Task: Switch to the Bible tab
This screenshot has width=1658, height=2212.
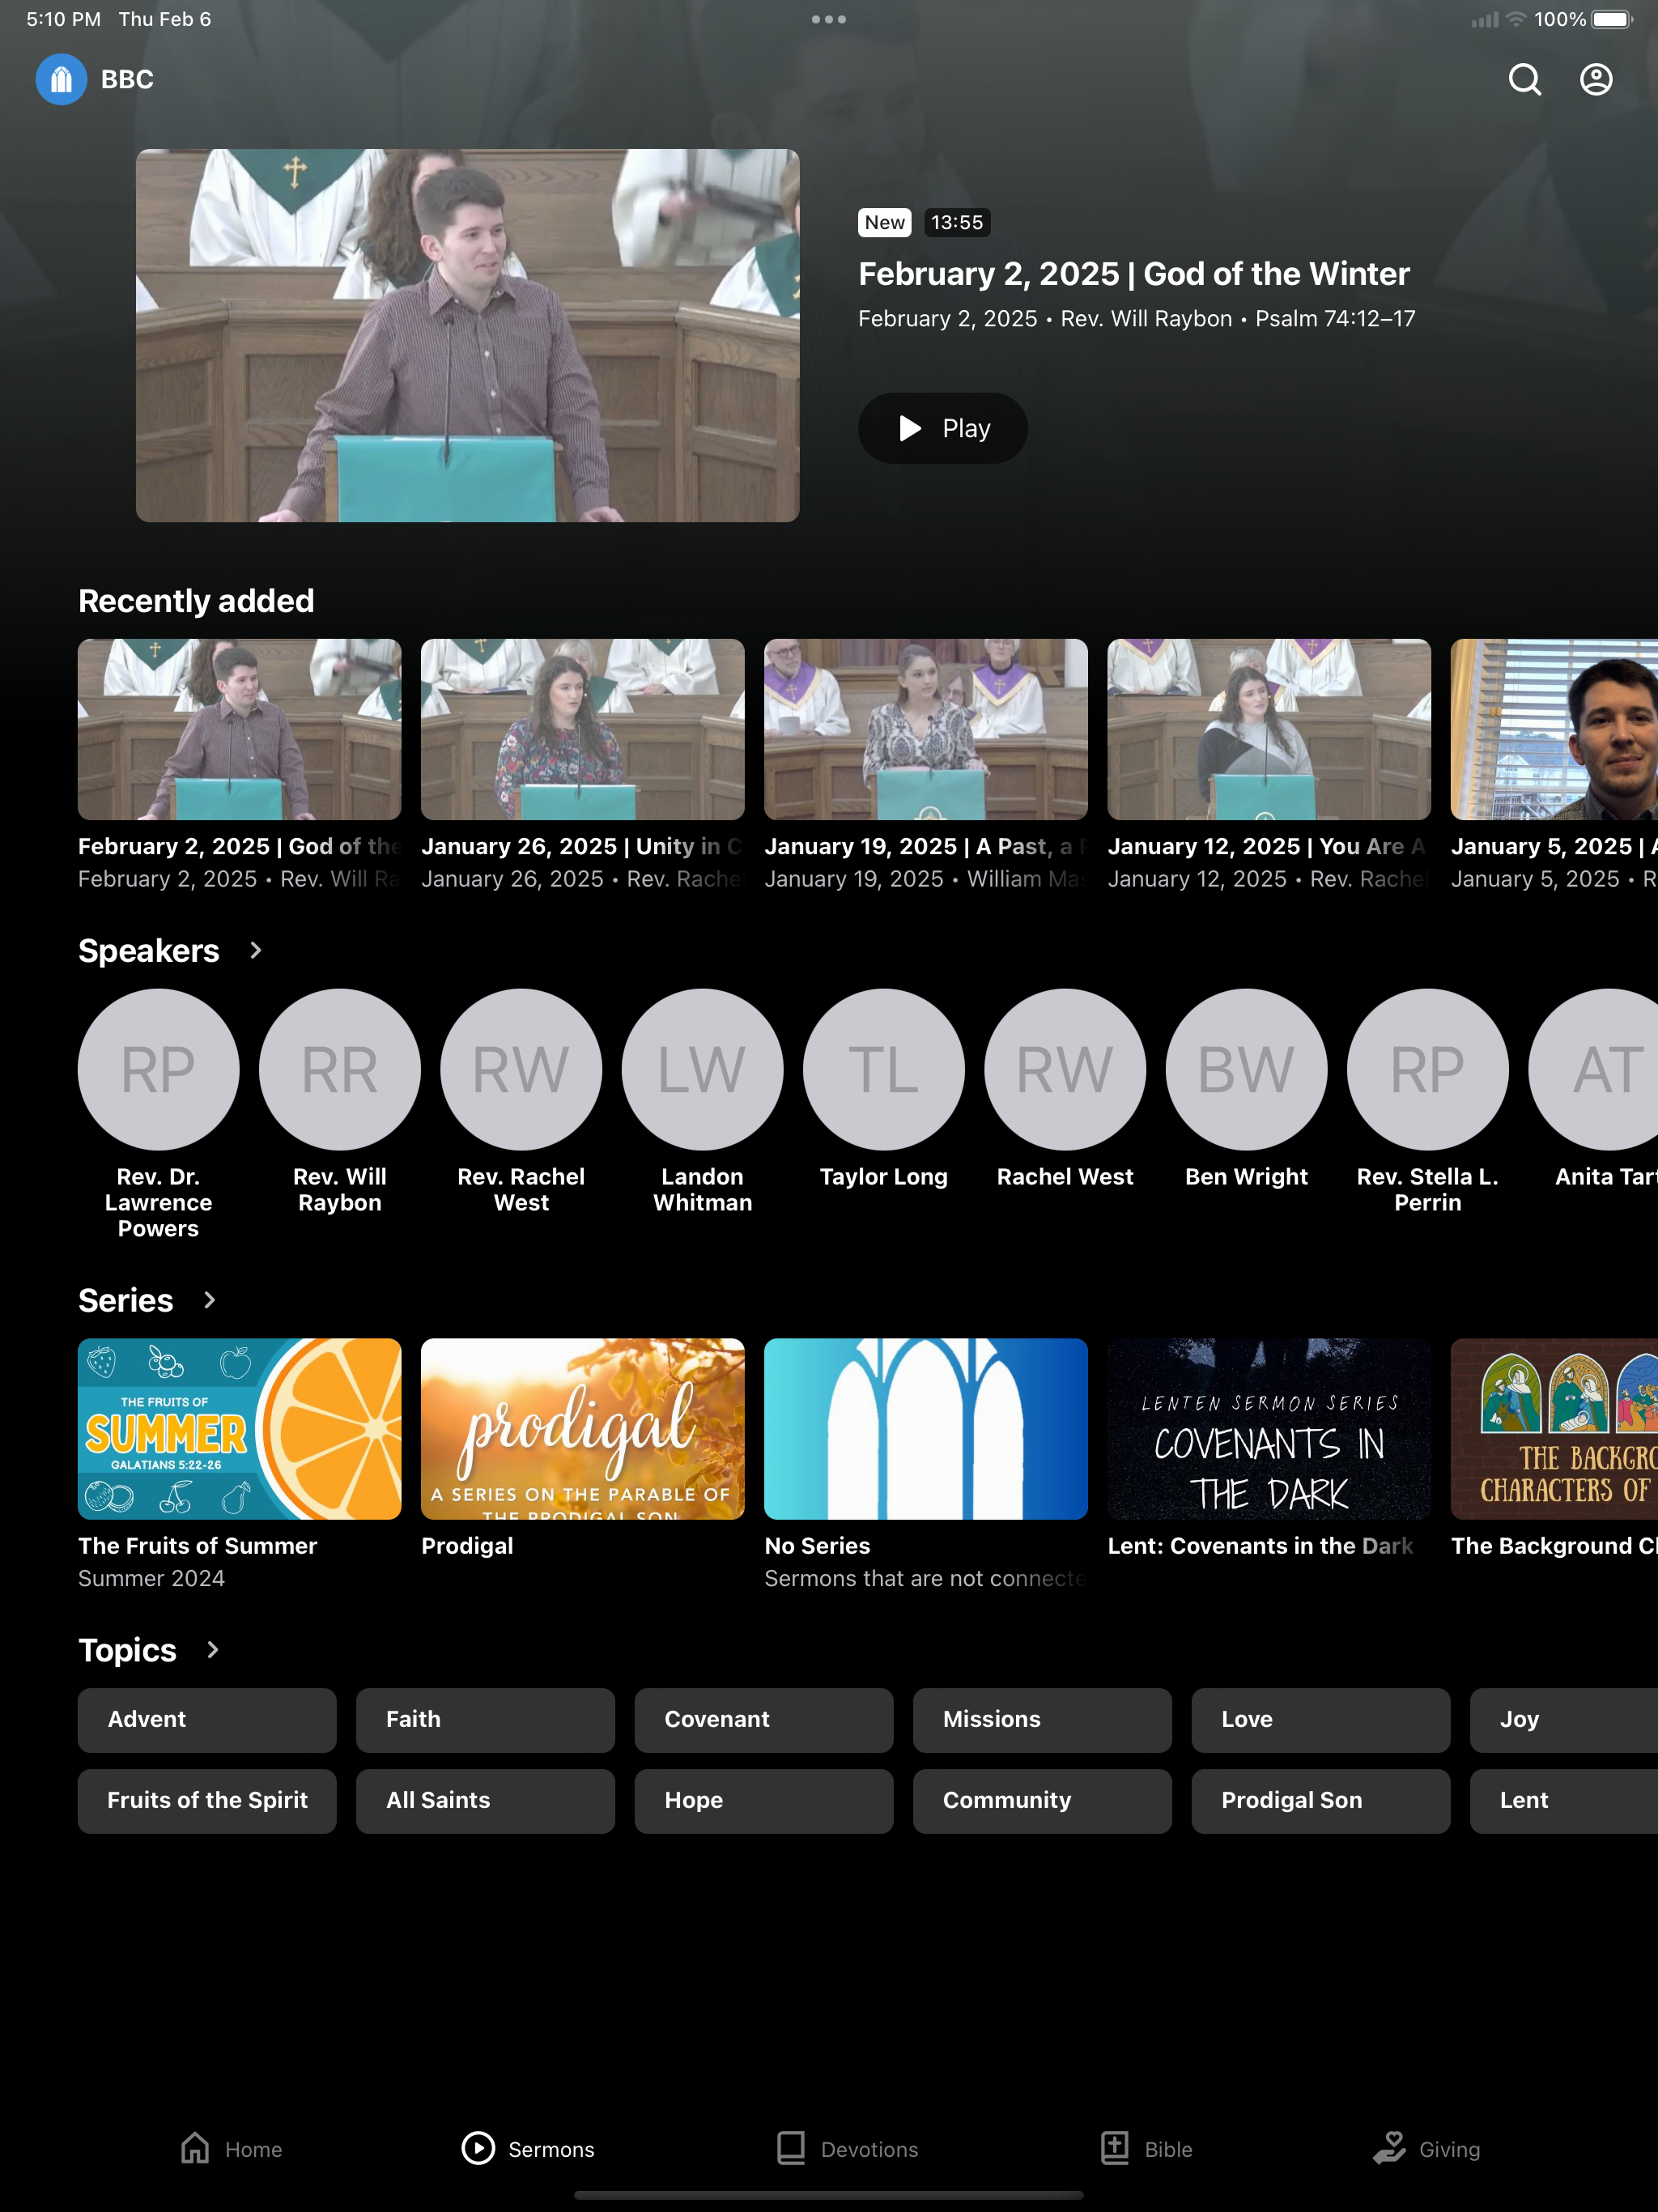Action: pos(1146,2148)
